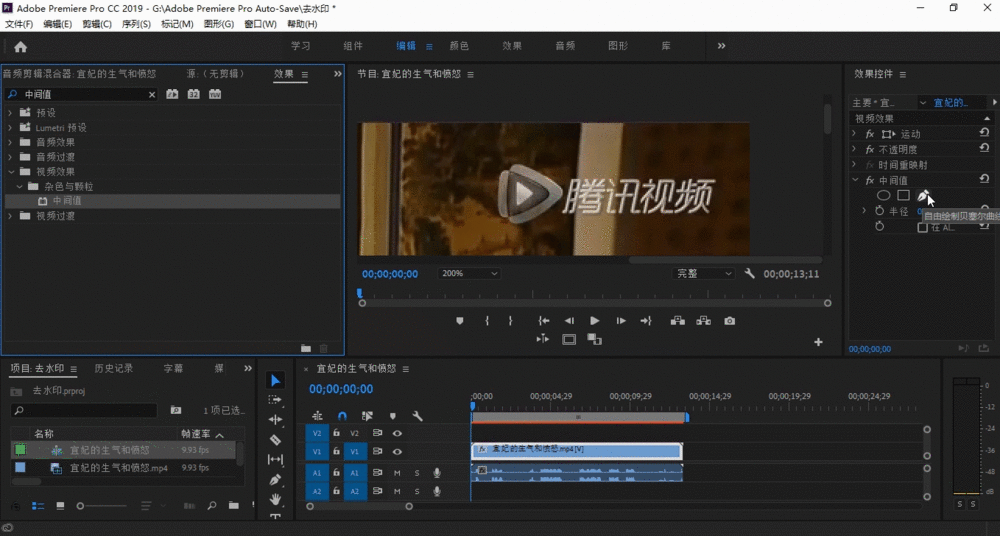
Task: Create new custom bin in effects panel
Action: coord(306,348)
